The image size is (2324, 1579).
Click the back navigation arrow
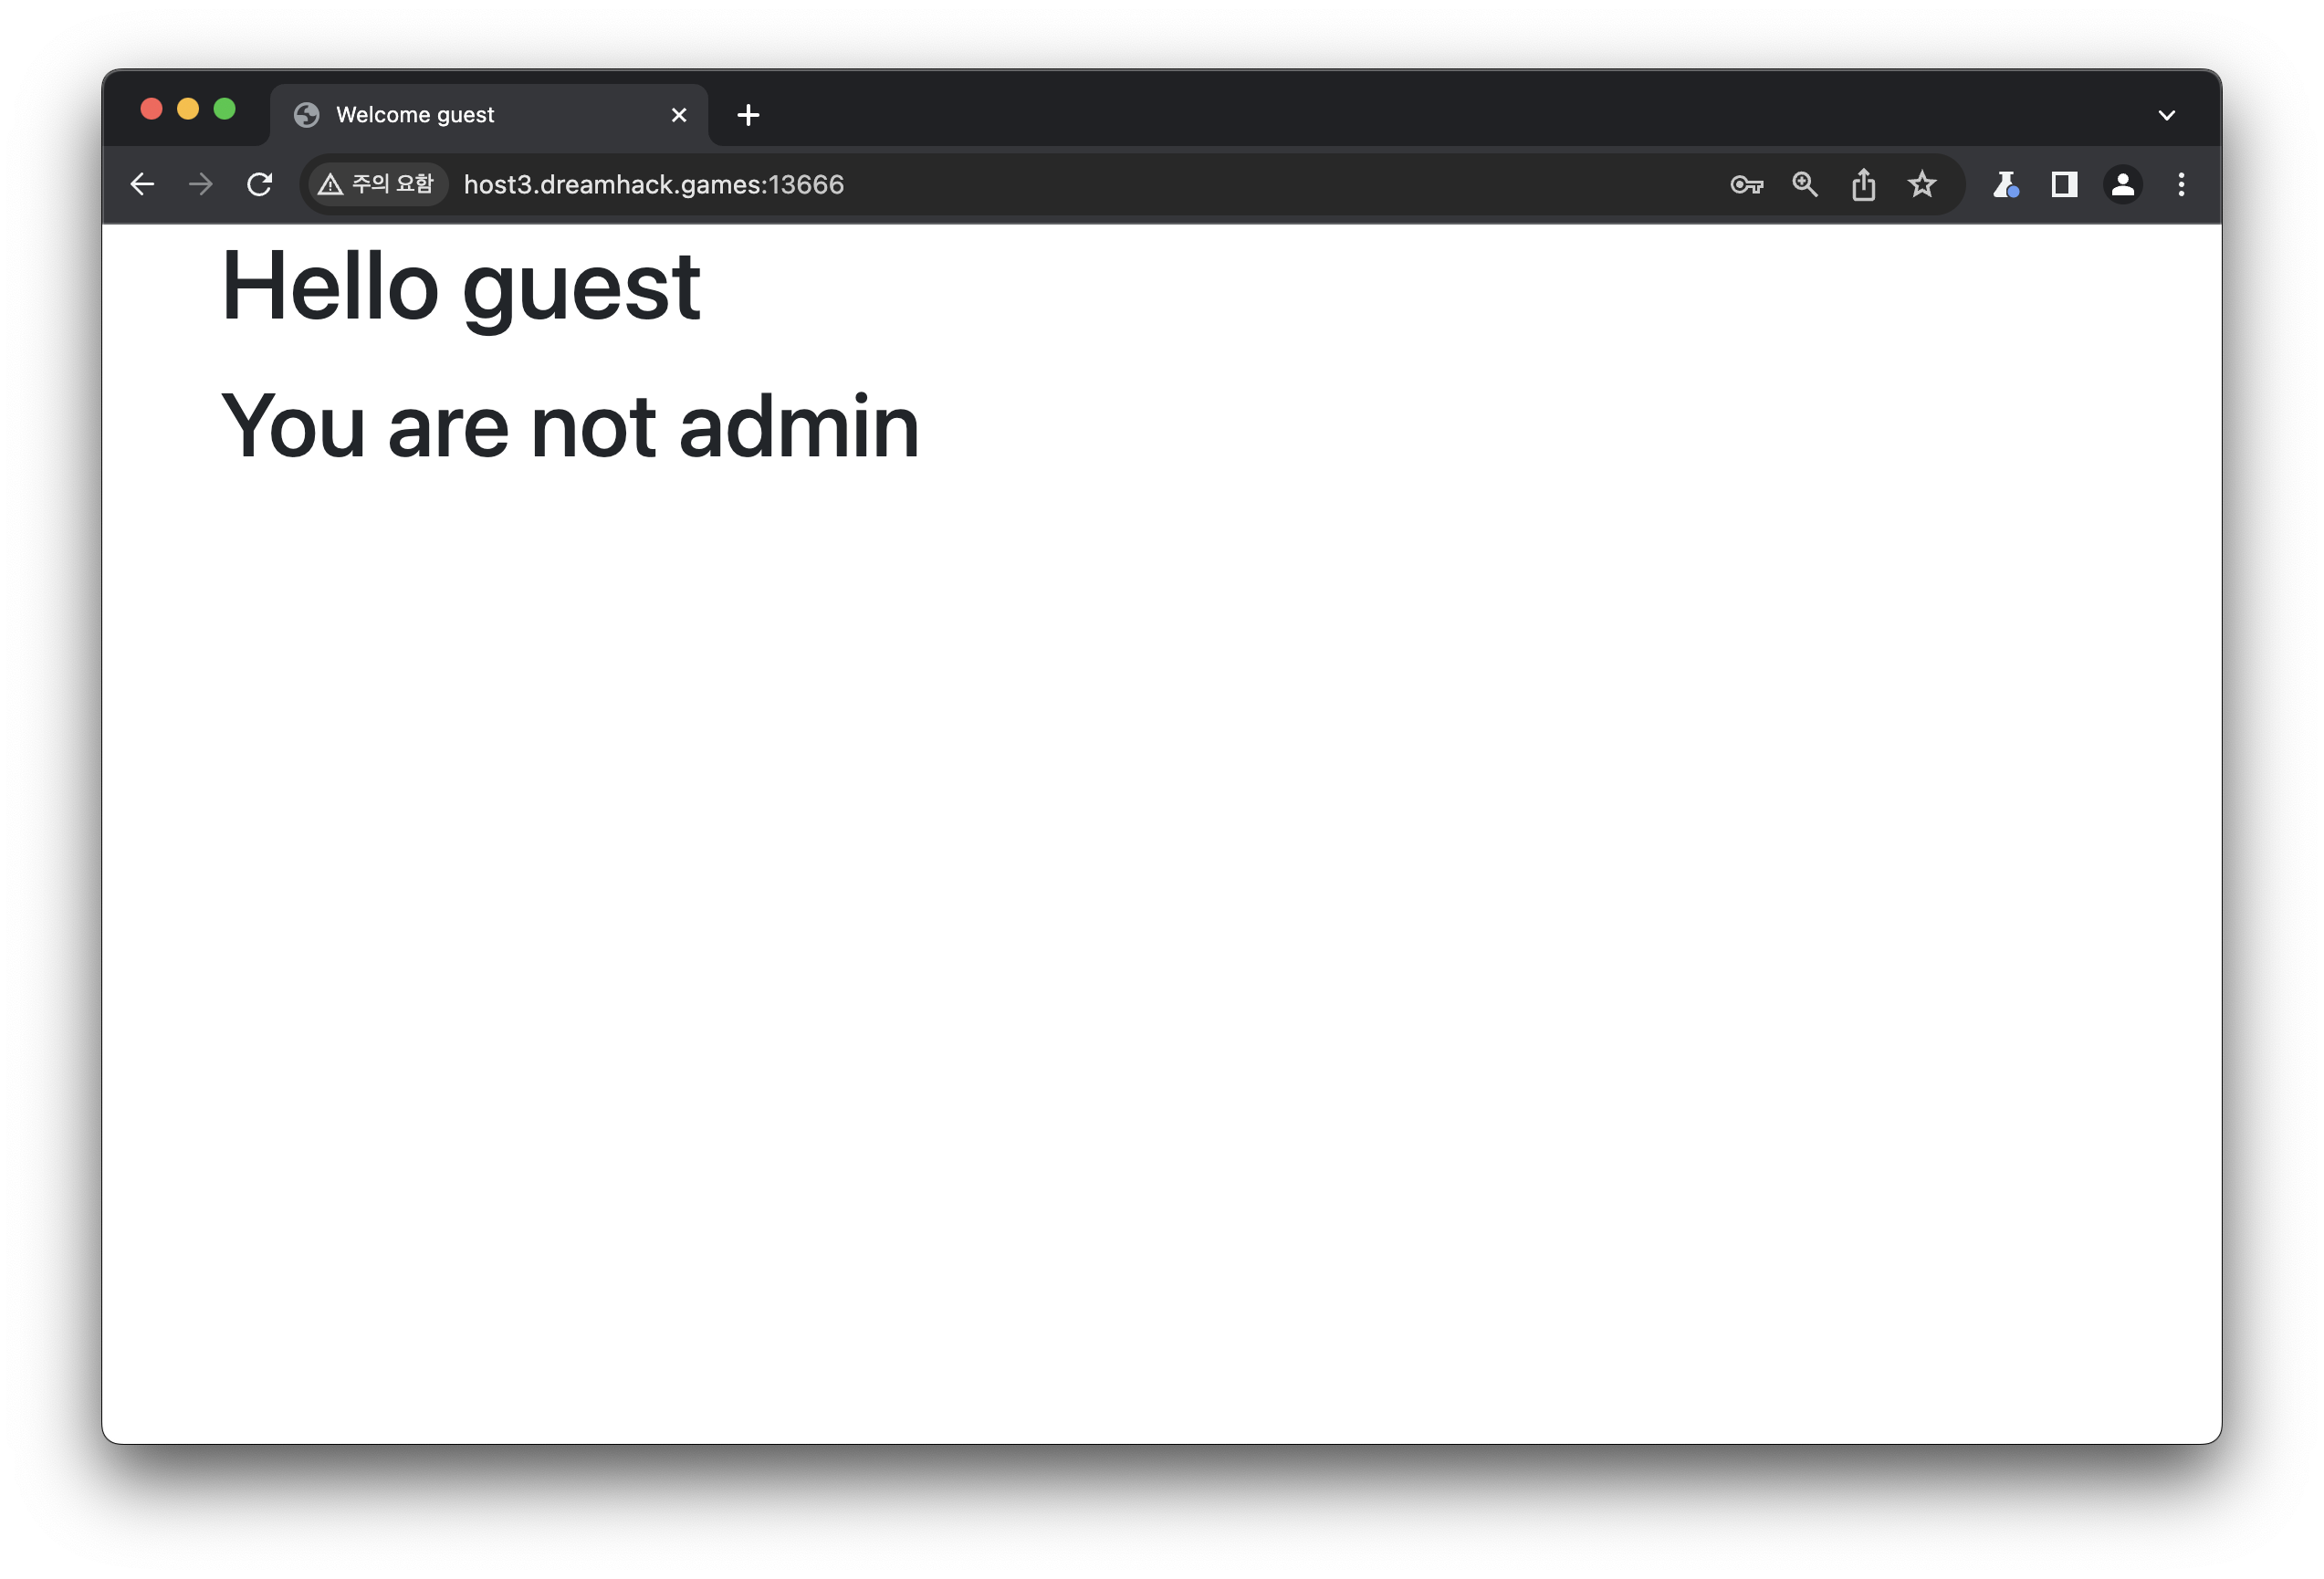point(142,184)
